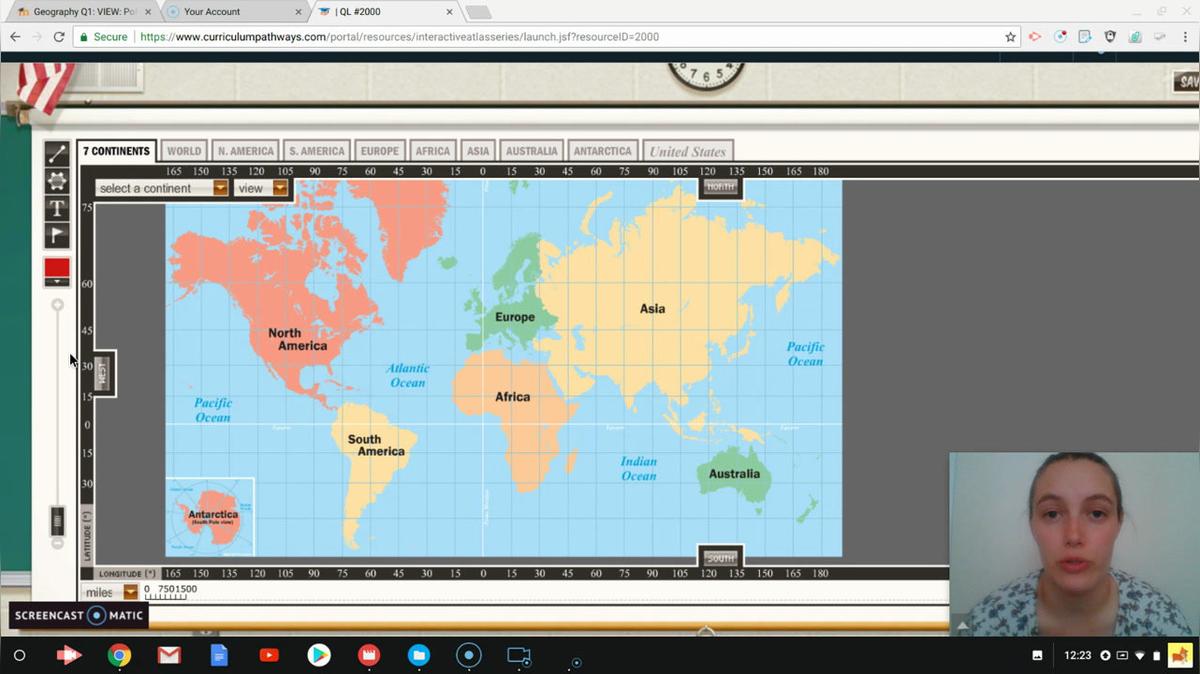This screenshot has height=674, width=1200.
Task: Pan the map with the NORTH button
Action: tap(720, 187)
